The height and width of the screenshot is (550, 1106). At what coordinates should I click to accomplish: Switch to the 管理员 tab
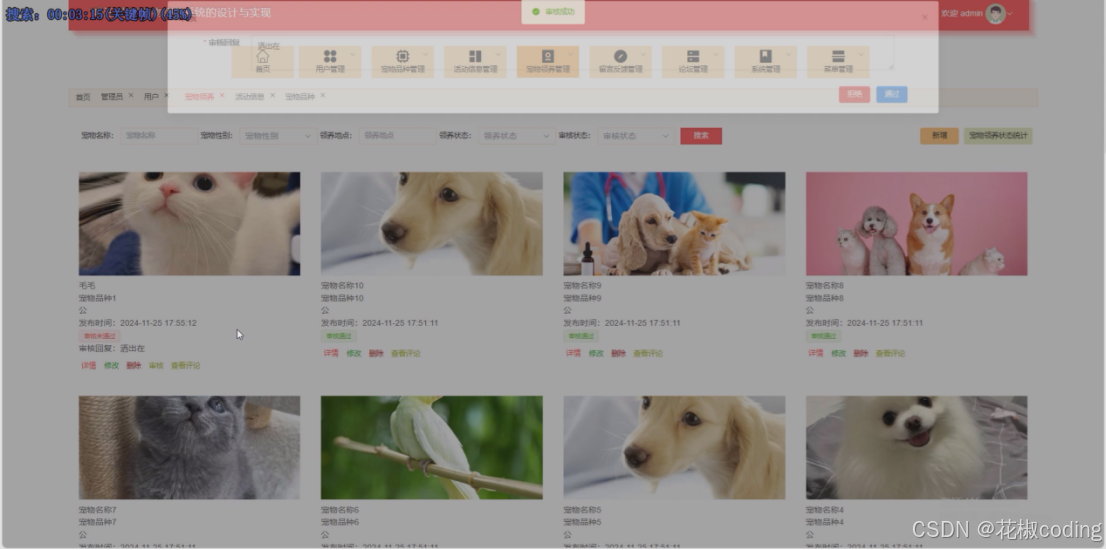pyautogui.click(x=111, y=97)
